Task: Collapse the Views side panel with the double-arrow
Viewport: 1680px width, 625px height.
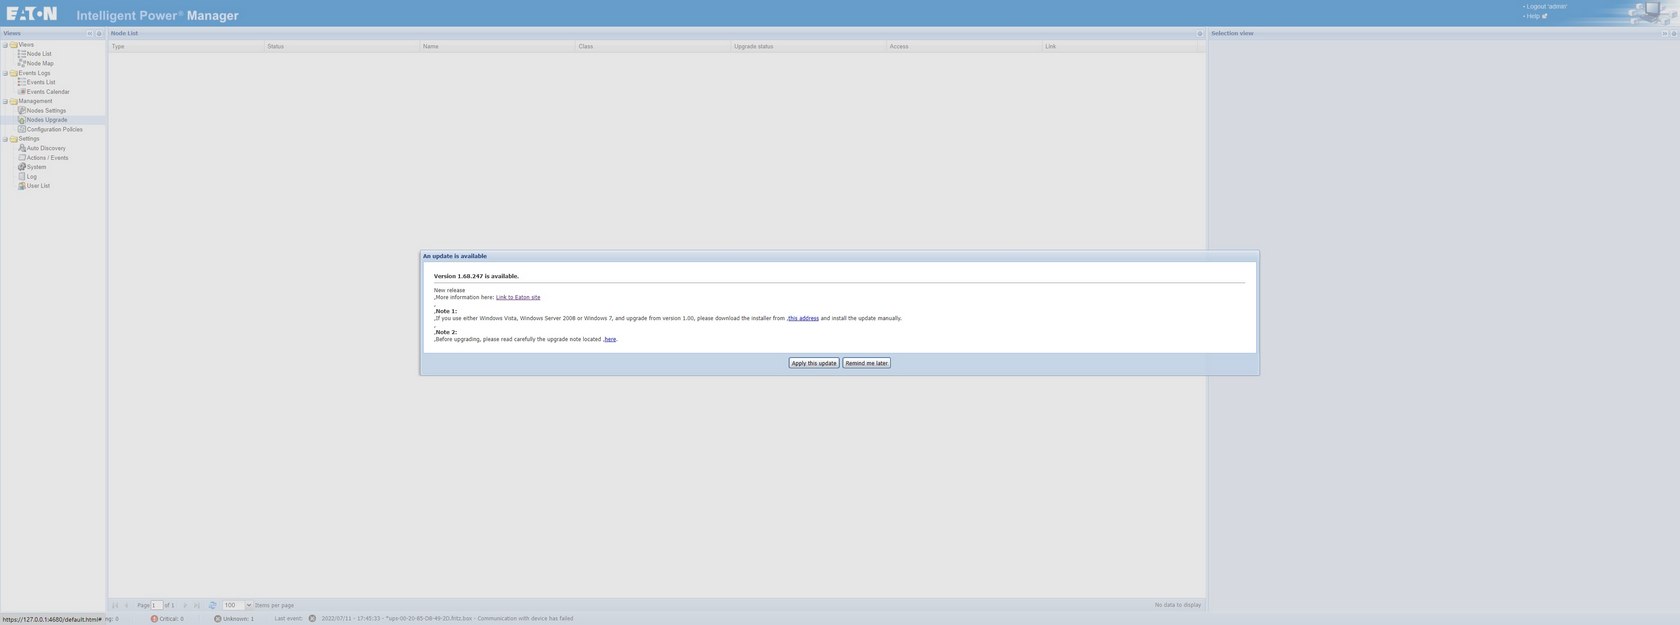Action: pos(89,34)
